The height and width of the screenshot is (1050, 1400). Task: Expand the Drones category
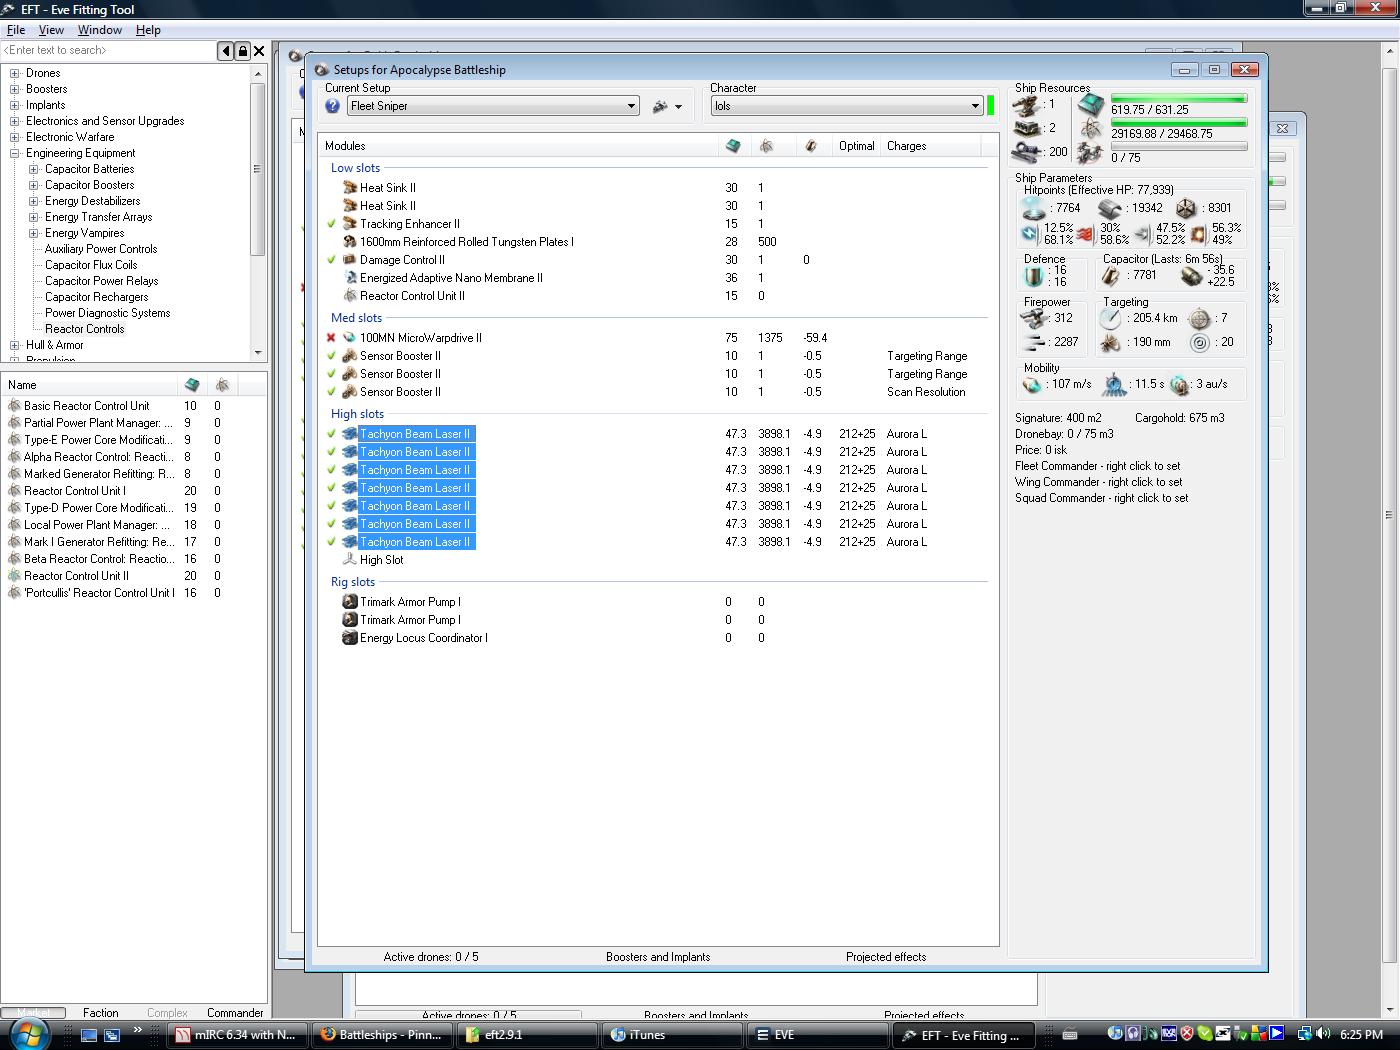(15, 73)
